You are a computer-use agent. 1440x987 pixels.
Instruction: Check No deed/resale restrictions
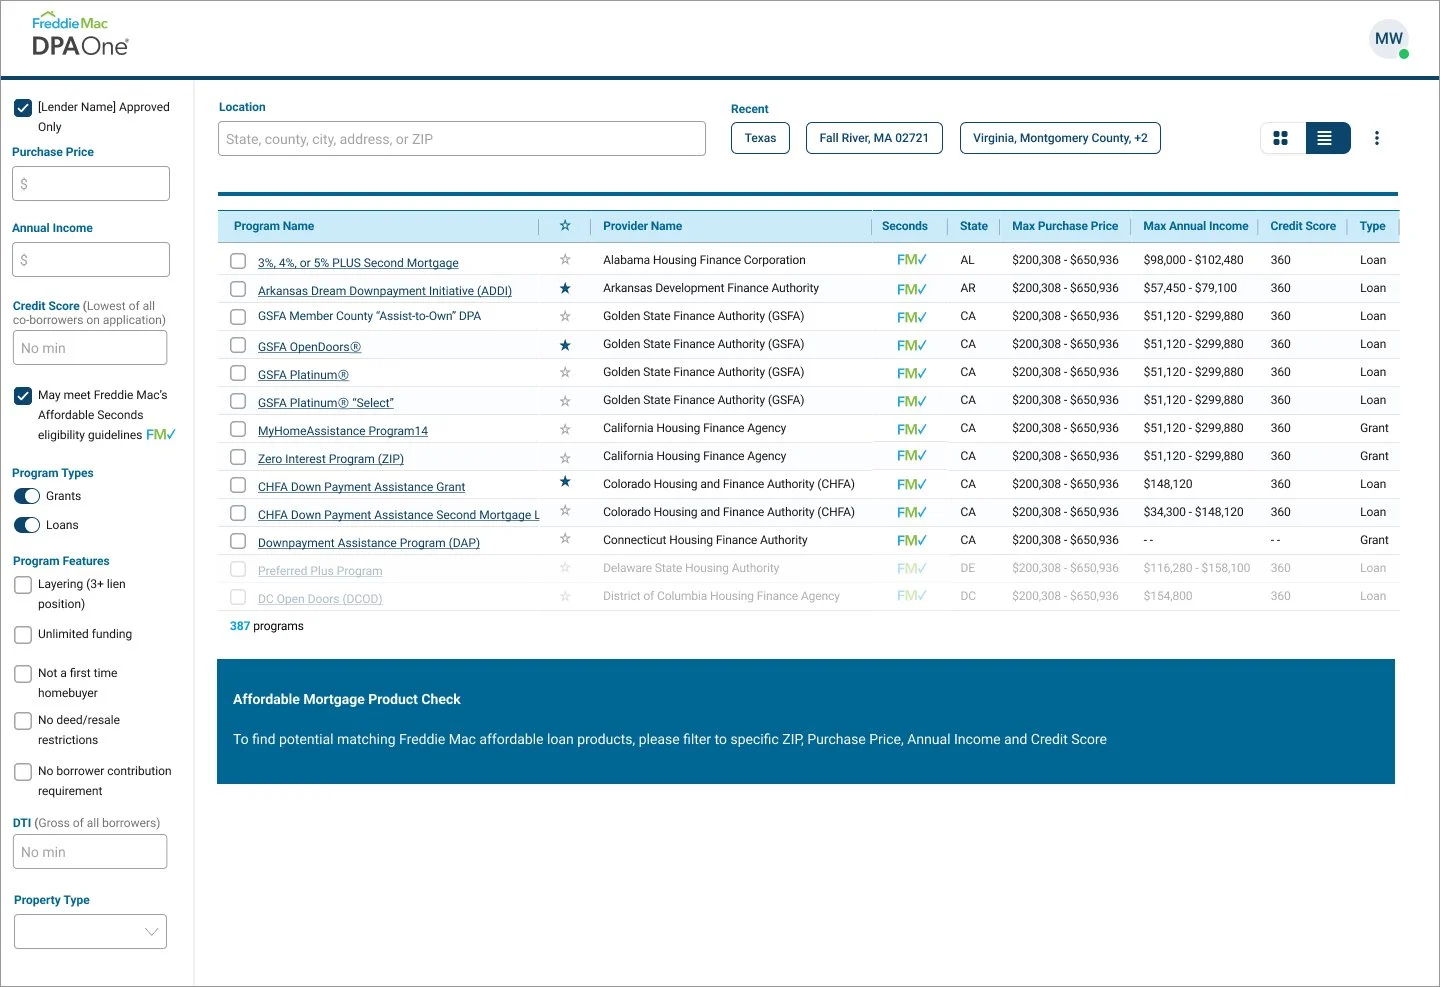[23, 721]
